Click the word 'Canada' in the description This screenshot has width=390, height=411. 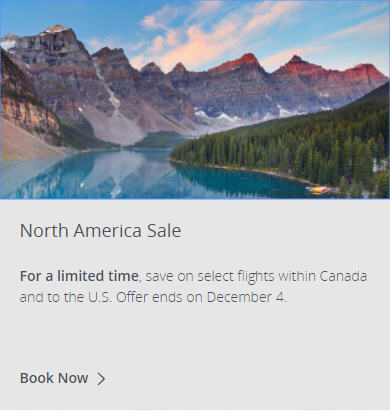(x=343, y=276)
